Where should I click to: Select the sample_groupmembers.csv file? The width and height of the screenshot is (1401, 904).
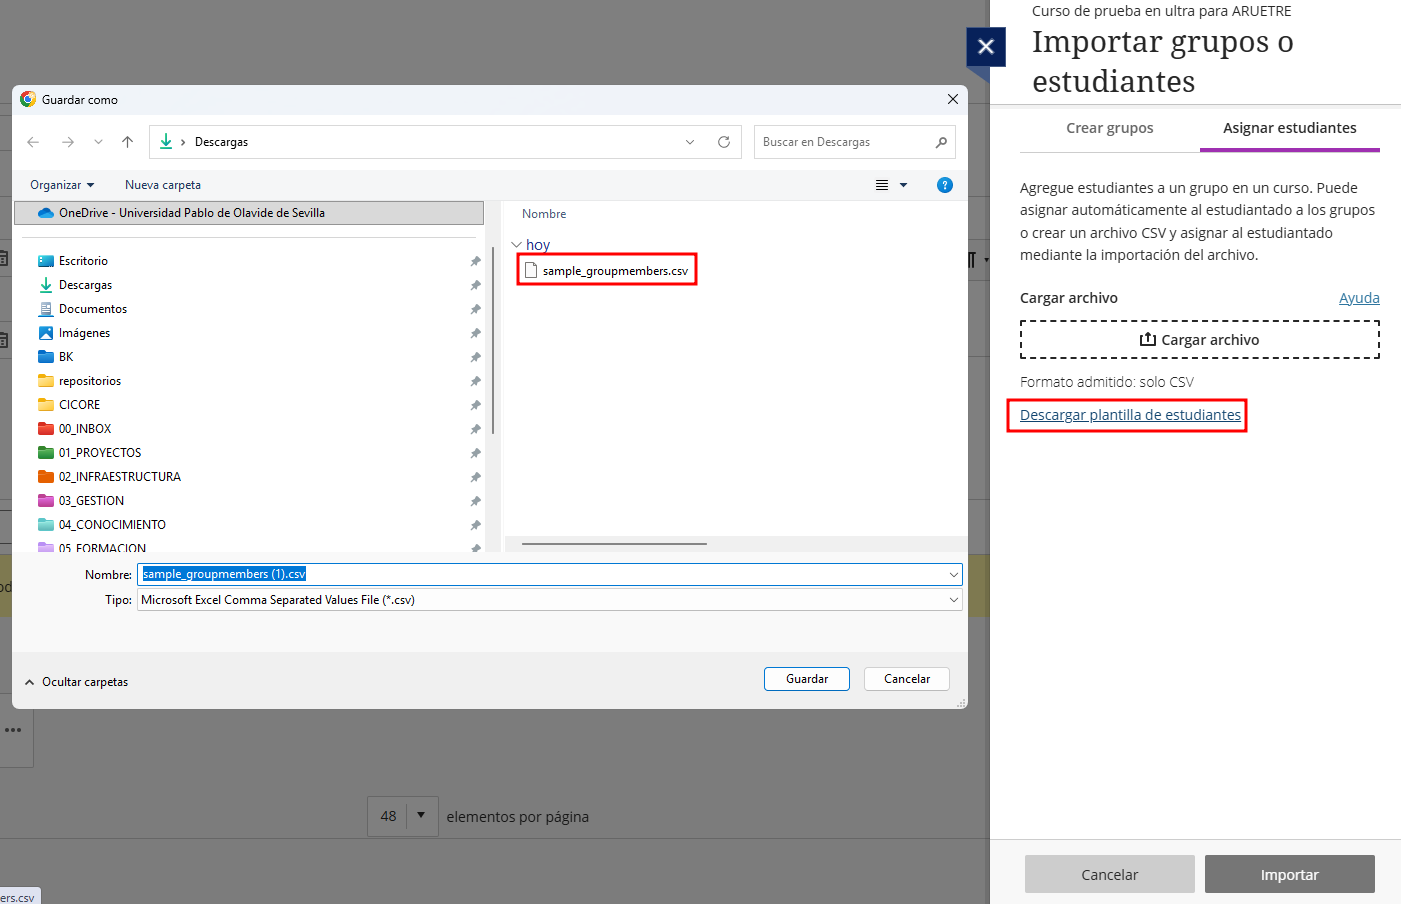tap(614, 271)
